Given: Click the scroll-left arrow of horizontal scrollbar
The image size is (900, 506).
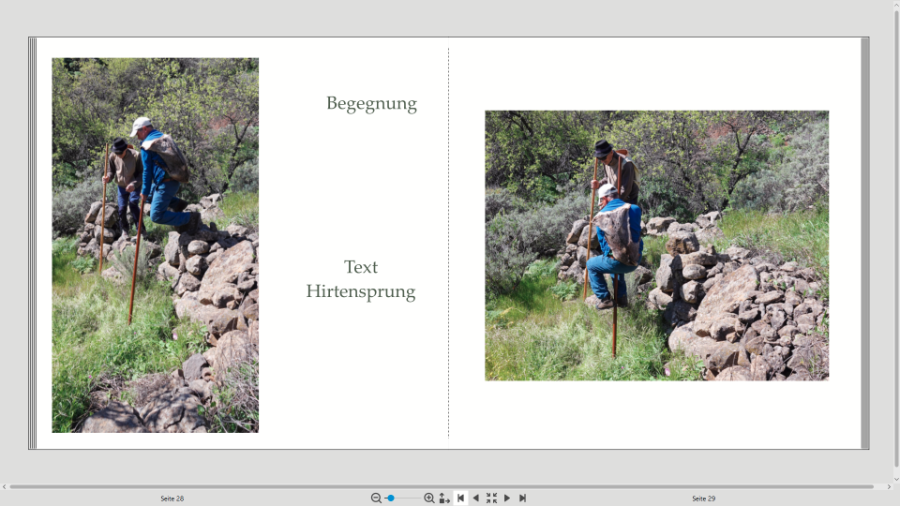Looking at the screenshot, I should point(4,486).
